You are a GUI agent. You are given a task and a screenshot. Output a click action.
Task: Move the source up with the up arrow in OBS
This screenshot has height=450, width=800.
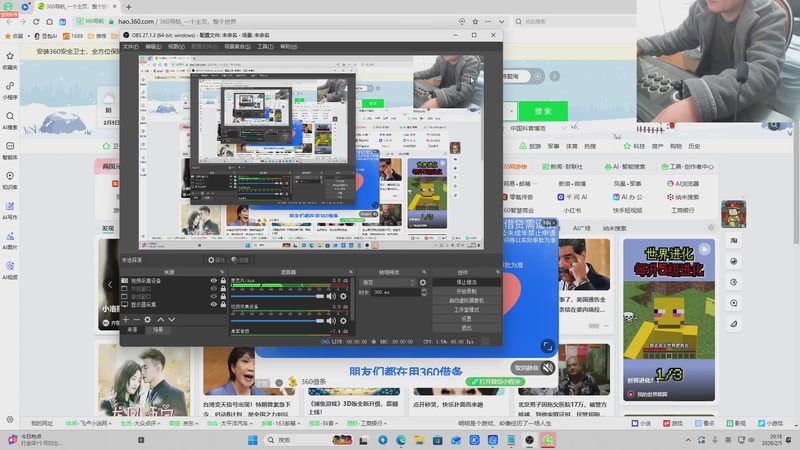pyautogui.click(x=161, y=319)
